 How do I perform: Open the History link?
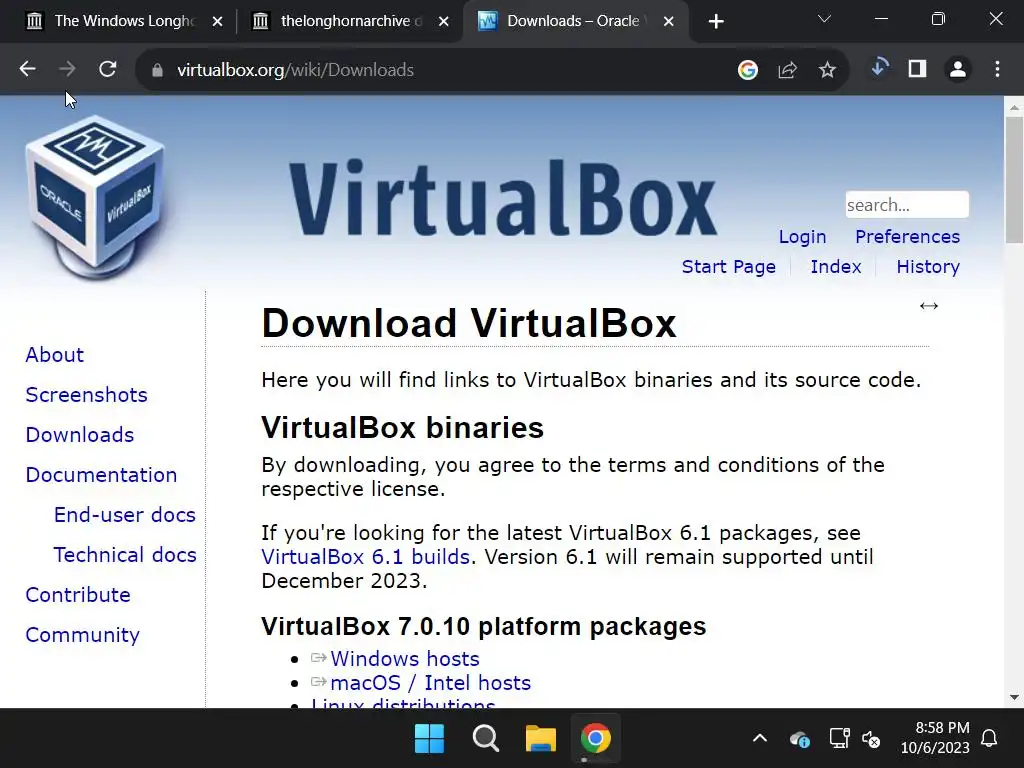coord(928,266)
